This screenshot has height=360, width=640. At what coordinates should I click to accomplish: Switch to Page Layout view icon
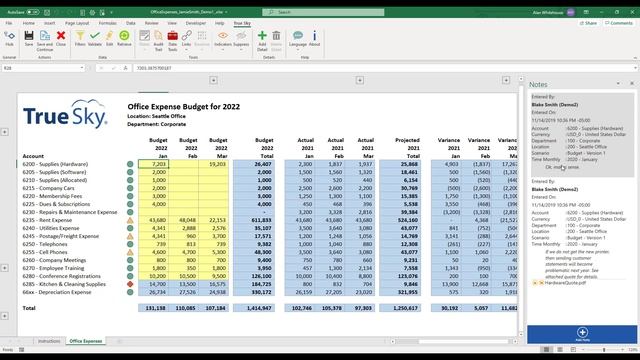(560, 350)
